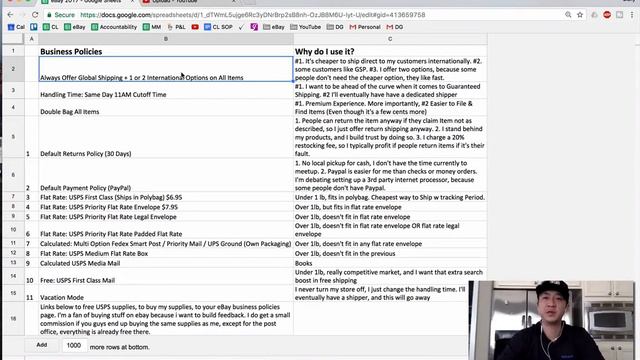
Task: Open the MM bookmark
Action: tap(152, 27)
